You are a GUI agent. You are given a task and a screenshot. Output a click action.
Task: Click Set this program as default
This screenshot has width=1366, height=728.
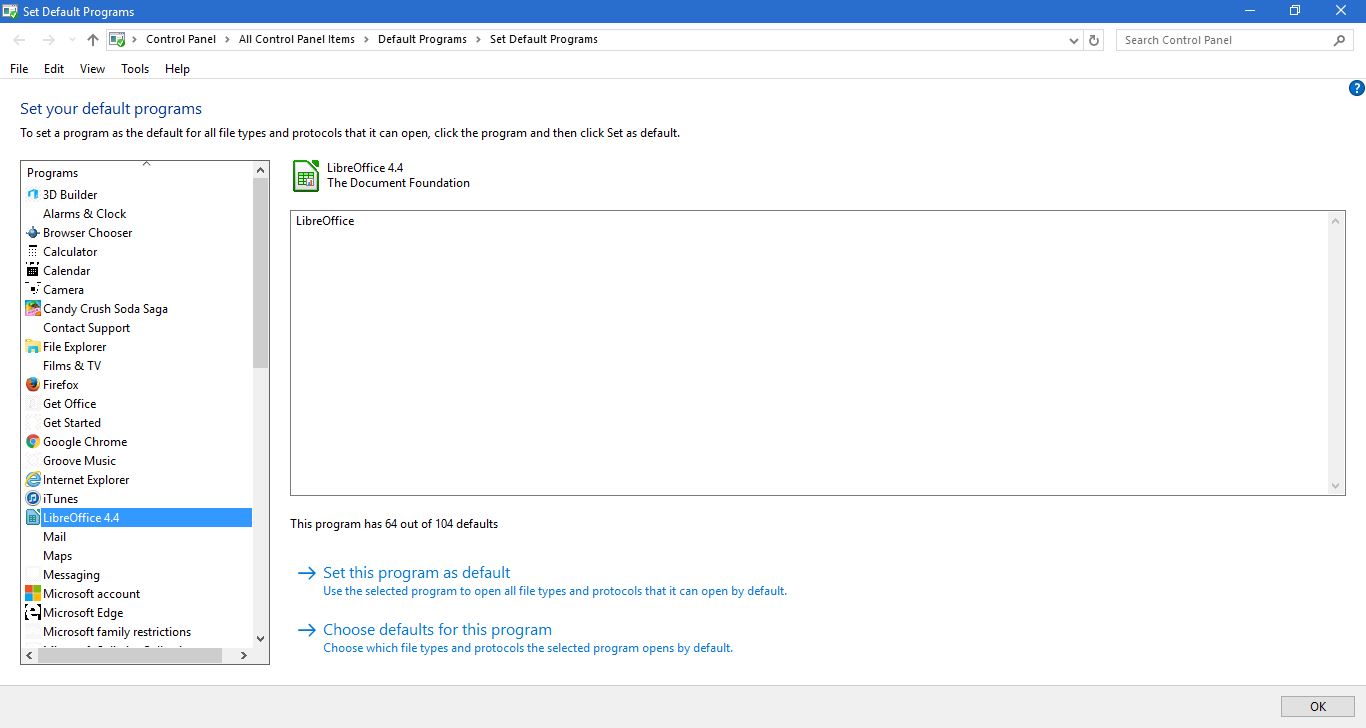click(416, 572)
